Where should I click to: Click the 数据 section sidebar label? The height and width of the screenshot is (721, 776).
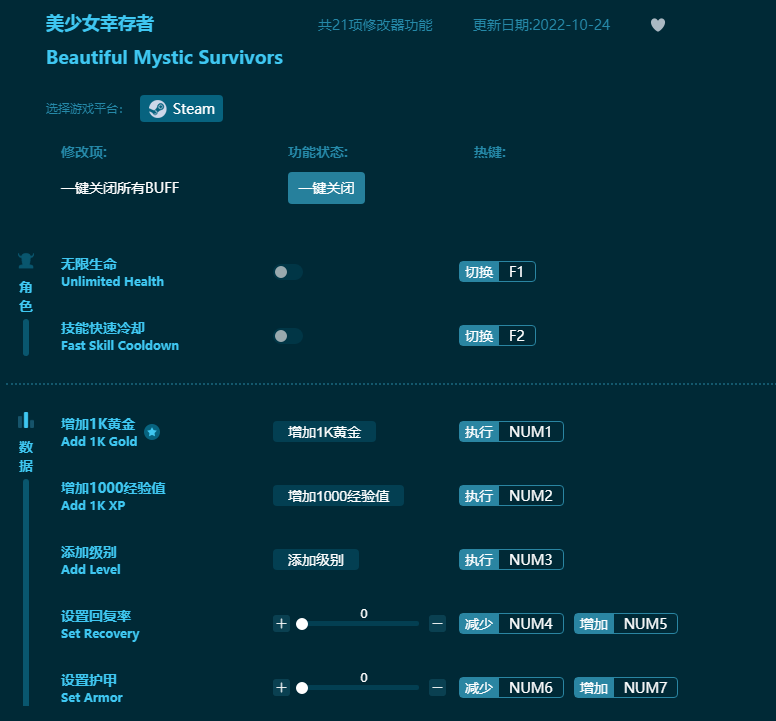point(26,456)
